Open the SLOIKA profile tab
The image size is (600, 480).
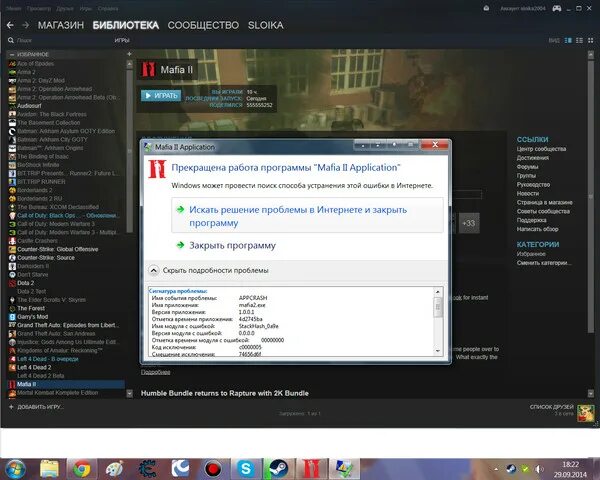coord(266,25)
